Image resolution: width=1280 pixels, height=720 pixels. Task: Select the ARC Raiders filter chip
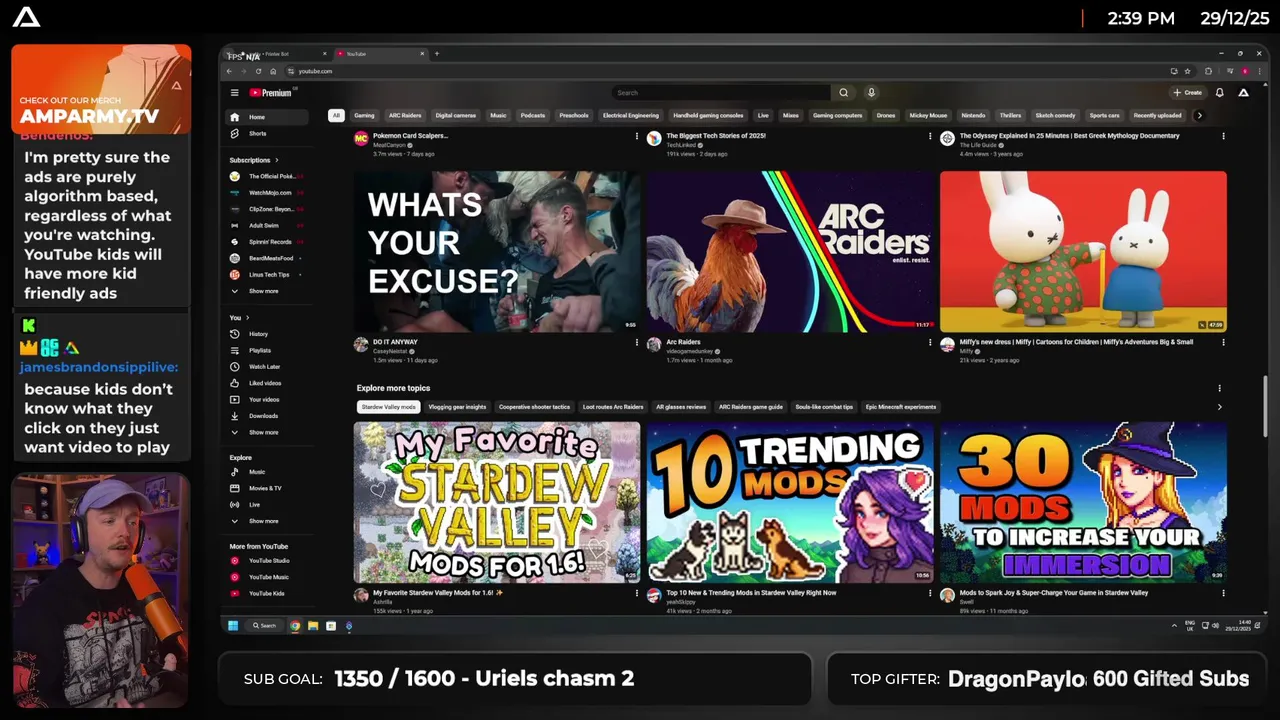pyautogui.click(x=405, y=115)
